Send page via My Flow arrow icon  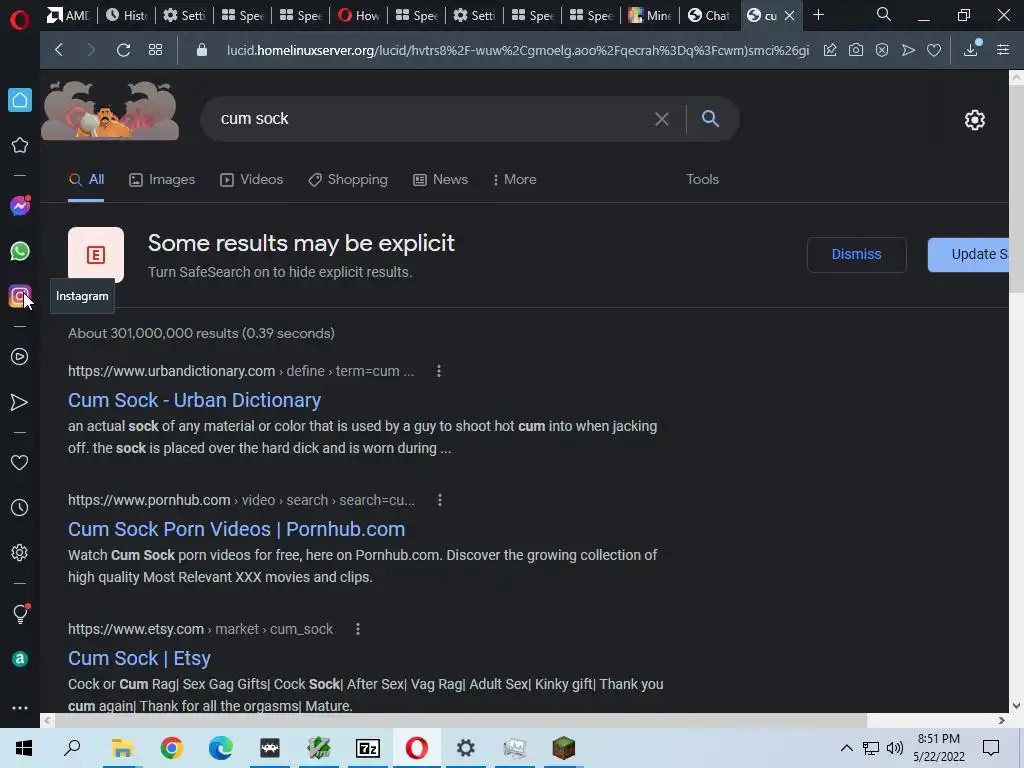point(908,50)
